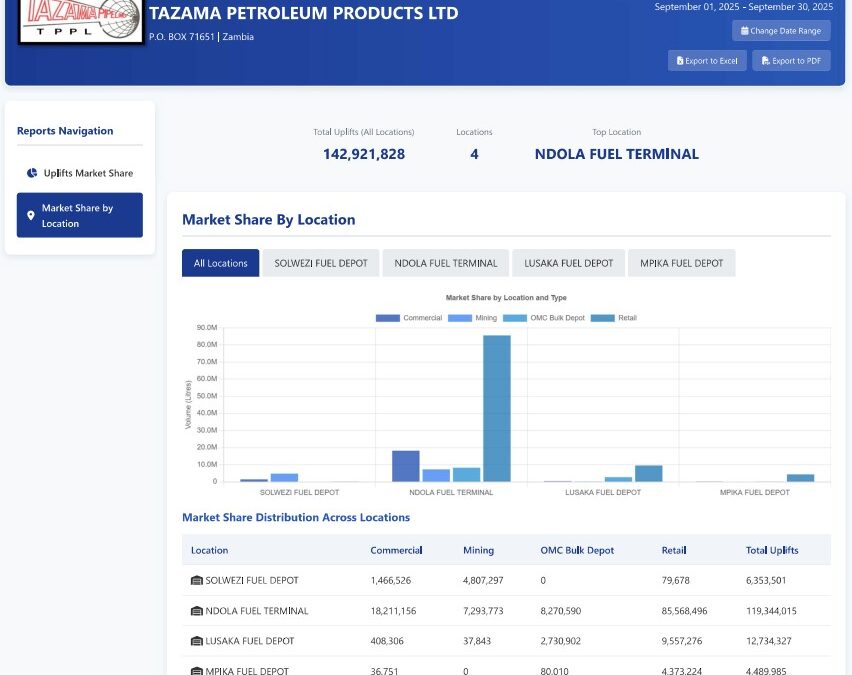The width and height of the screenshot is (852, 675).
Task: Select the All Locations tab
Action: click(x=220, y=263)
